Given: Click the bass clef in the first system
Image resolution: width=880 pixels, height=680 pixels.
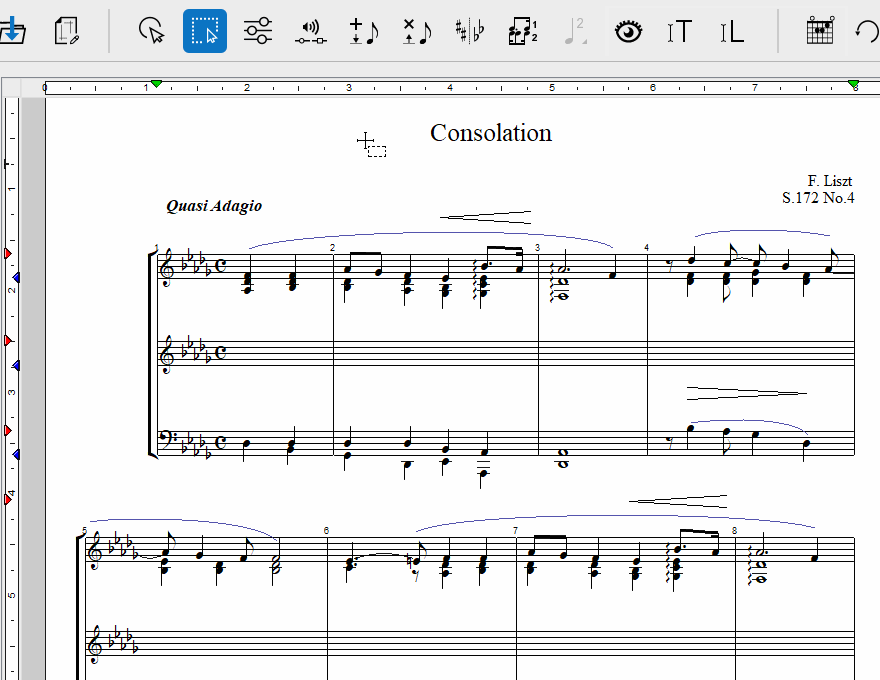Looking at the screenshot, I should [x=166, y=438].
